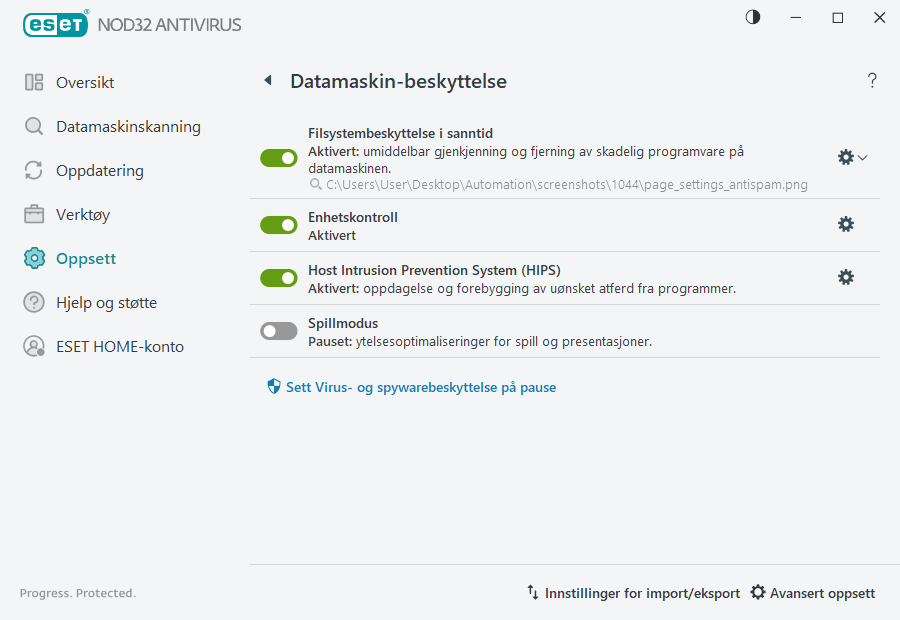Enable Spillmodus
Image resolution: width=900 pixels, height=620 pixels.
(278, 330)
